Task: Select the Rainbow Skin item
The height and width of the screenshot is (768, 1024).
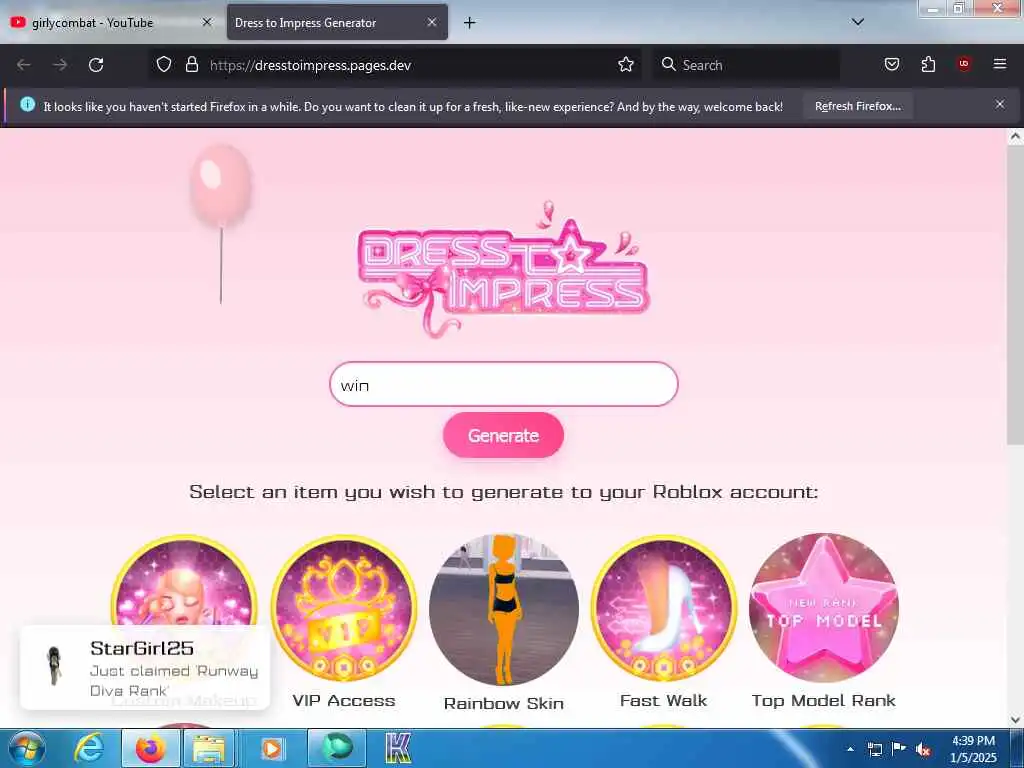Action: pyautogui.click(x=504, y=609)
